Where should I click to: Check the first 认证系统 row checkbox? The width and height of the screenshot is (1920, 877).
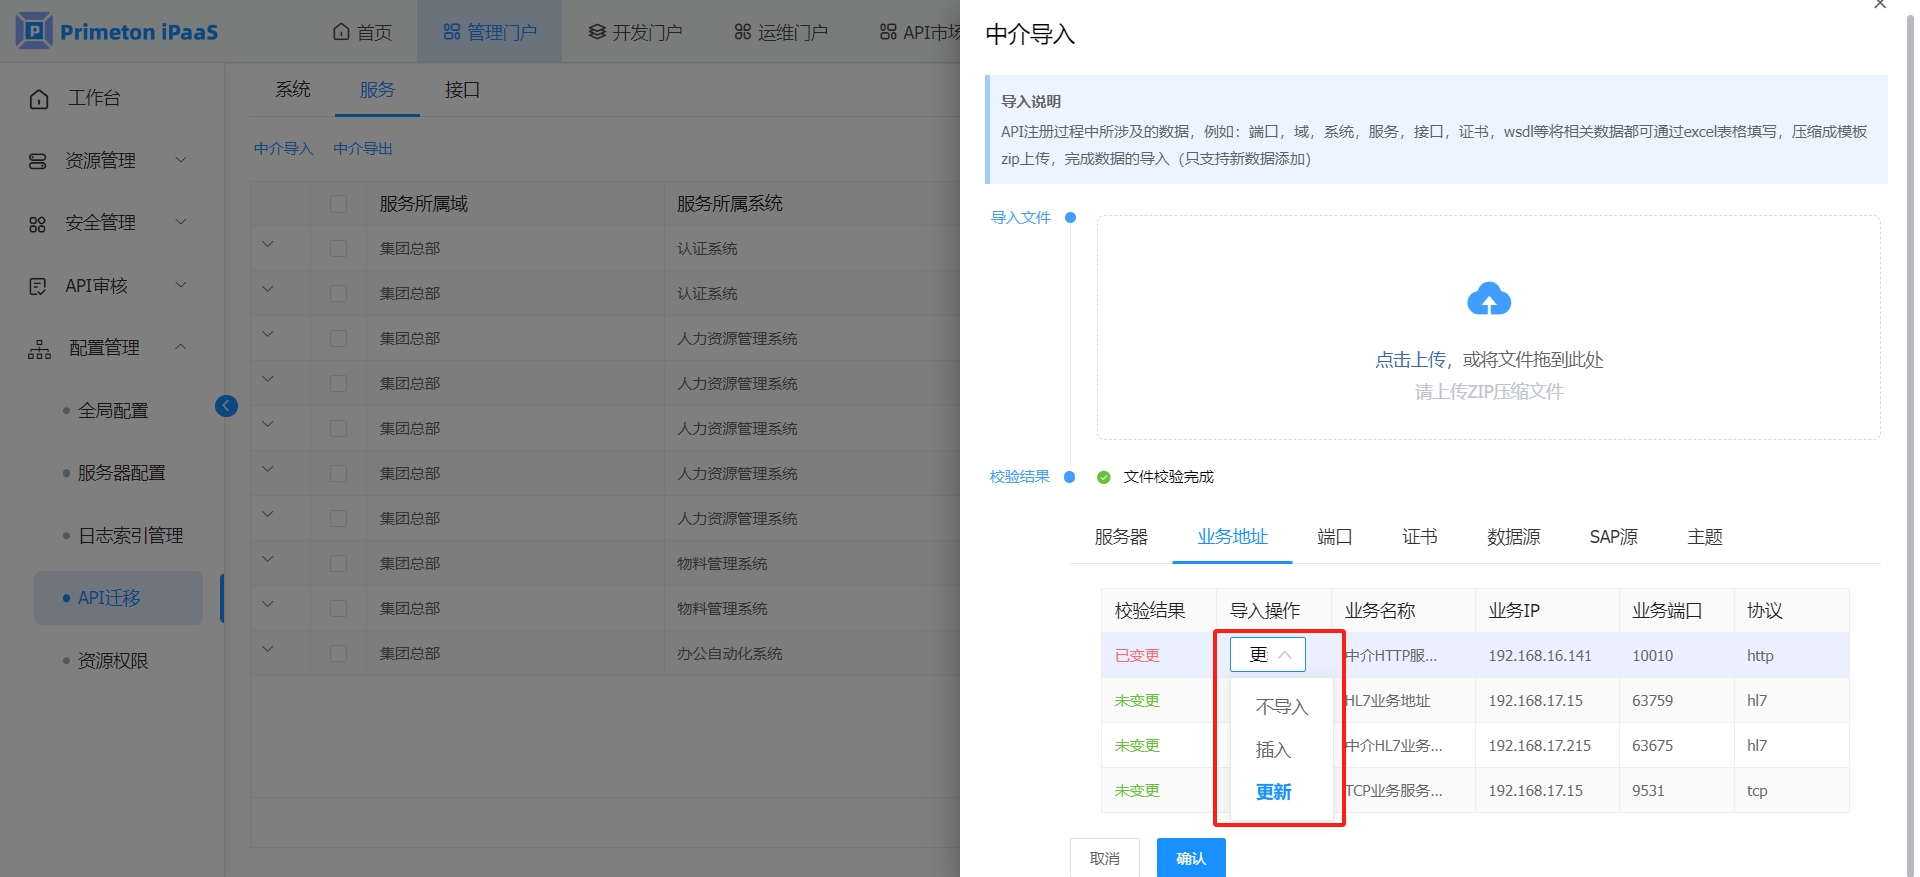coord(338,249)
